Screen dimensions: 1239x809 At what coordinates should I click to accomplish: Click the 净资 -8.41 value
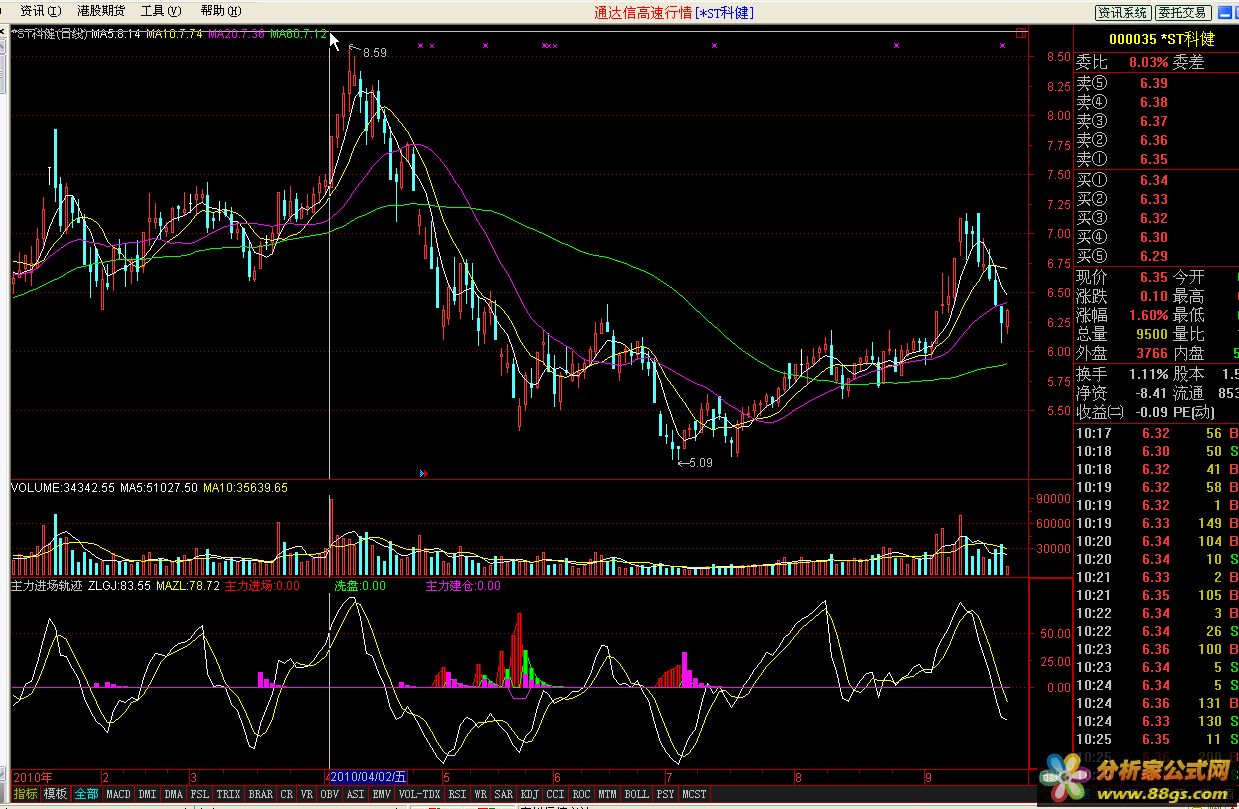(x=1151, y=393)
